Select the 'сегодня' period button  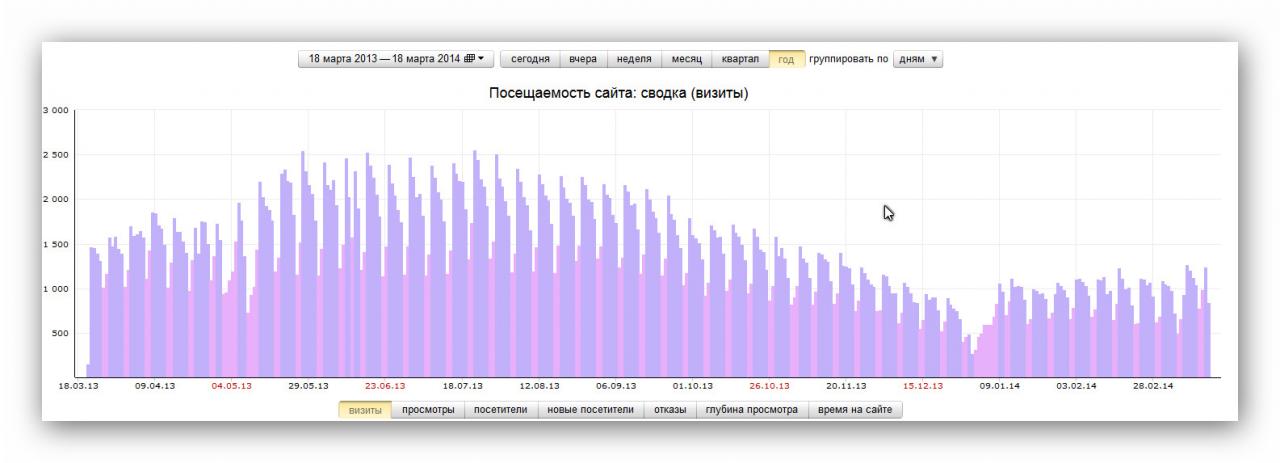click(530, 59)
